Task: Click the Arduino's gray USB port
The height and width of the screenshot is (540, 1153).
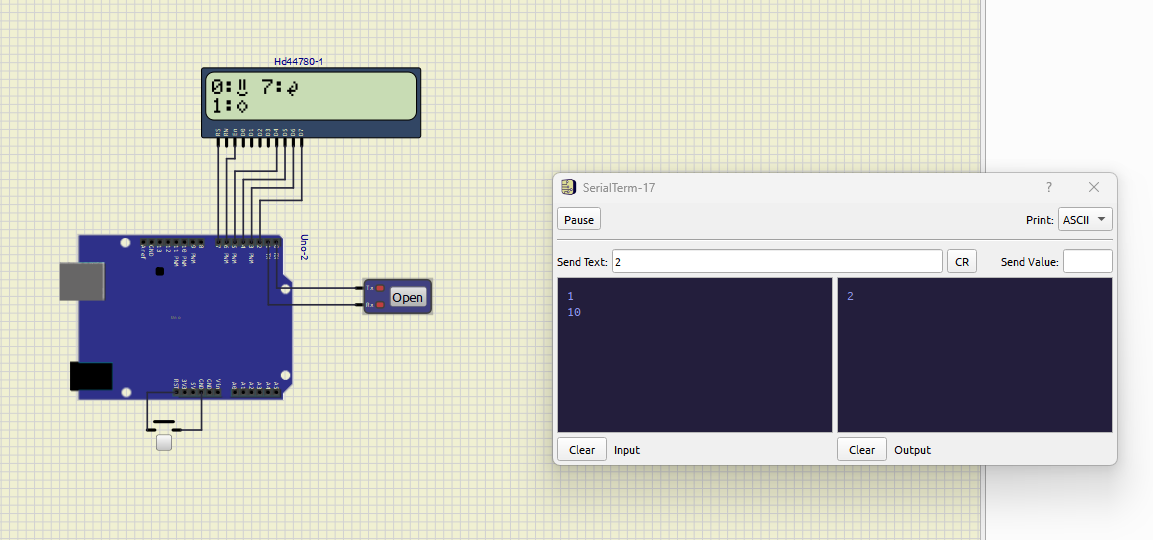Action: [81, 281]
